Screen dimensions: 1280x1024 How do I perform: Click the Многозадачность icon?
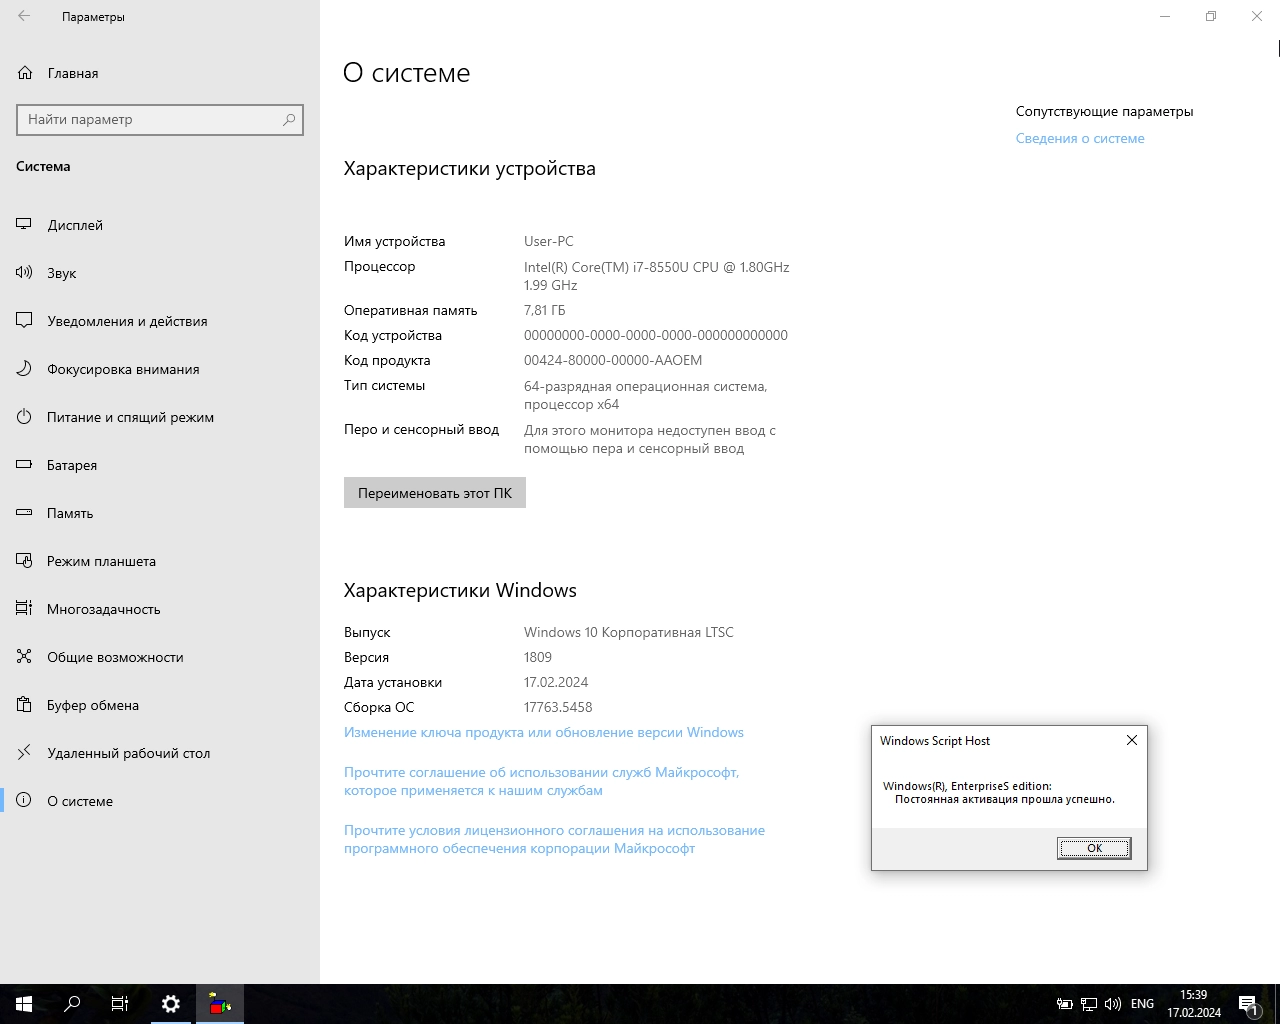click(24, 609)
